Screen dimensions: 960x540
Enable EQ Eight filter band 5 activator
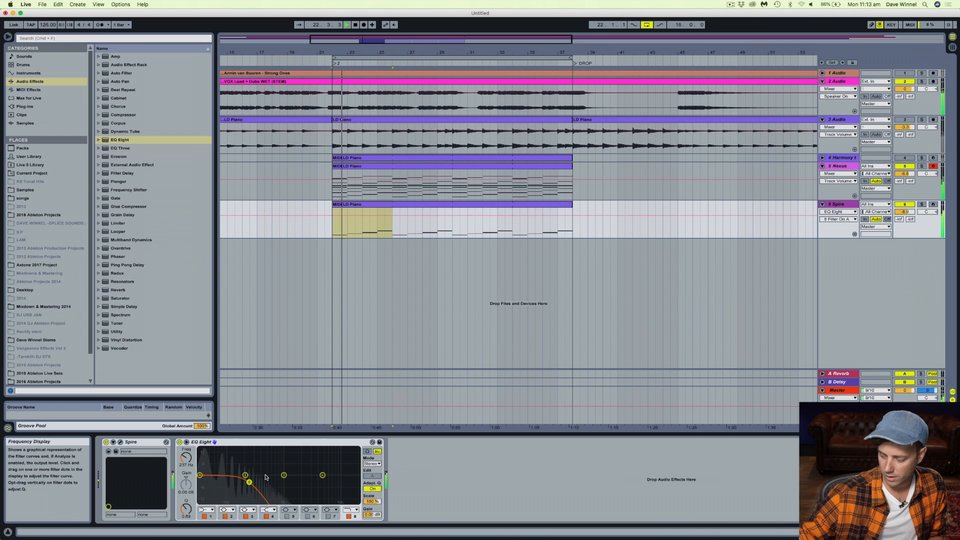point(287,516)
